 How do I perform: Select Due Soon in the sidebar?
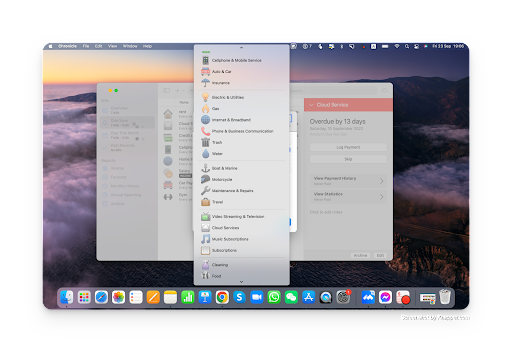coord(128,122)
